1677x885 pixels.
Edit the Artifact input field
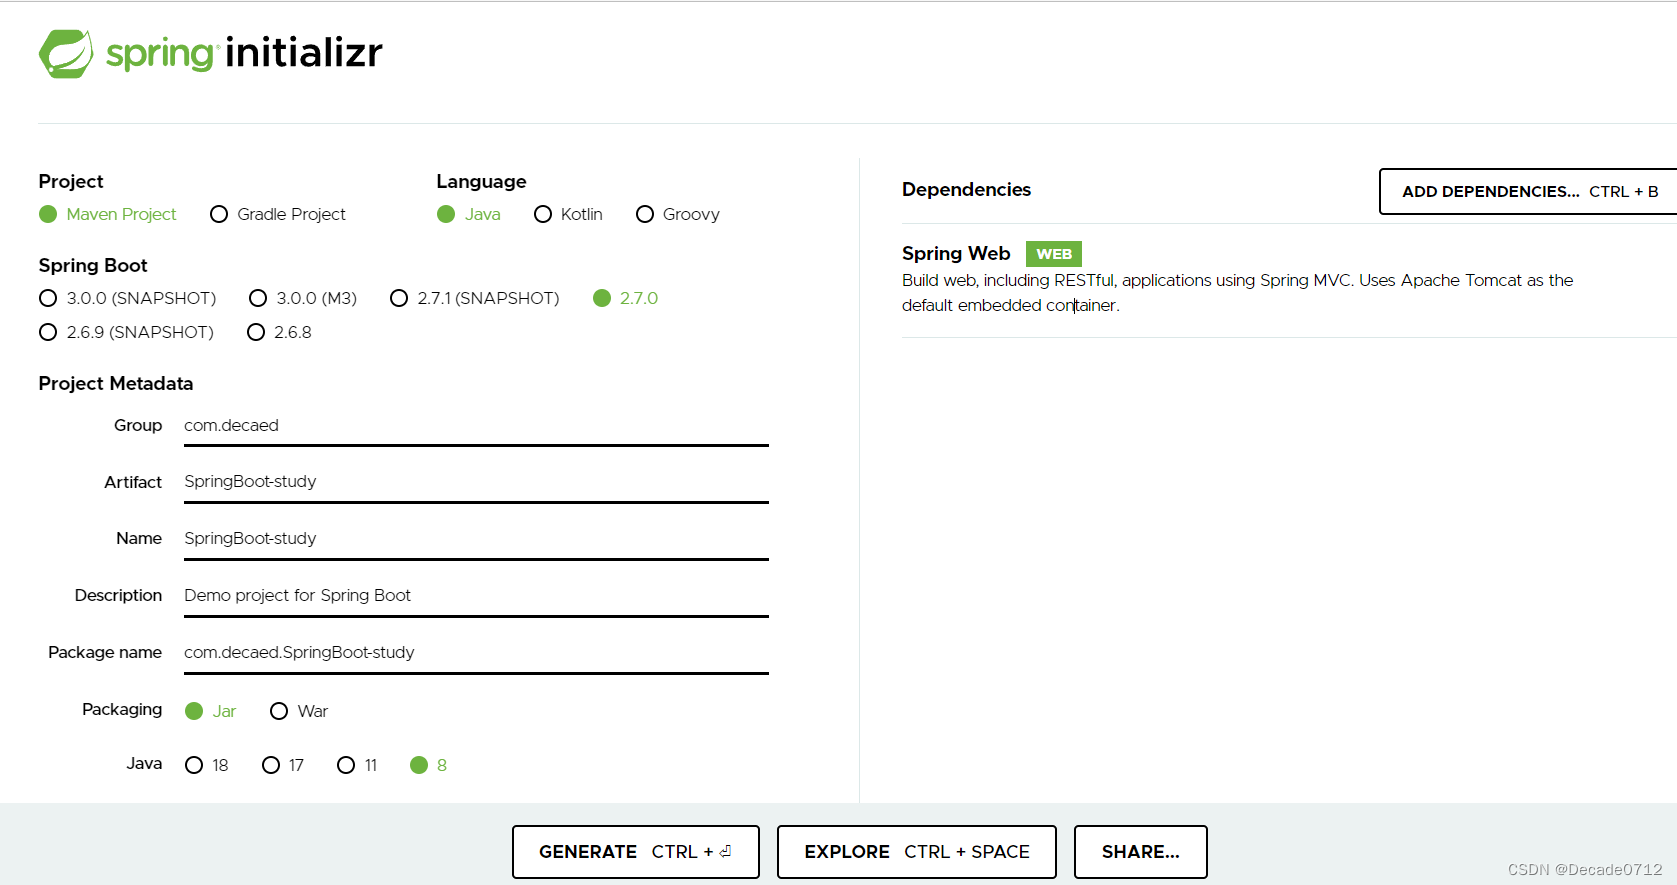point(476,482)
